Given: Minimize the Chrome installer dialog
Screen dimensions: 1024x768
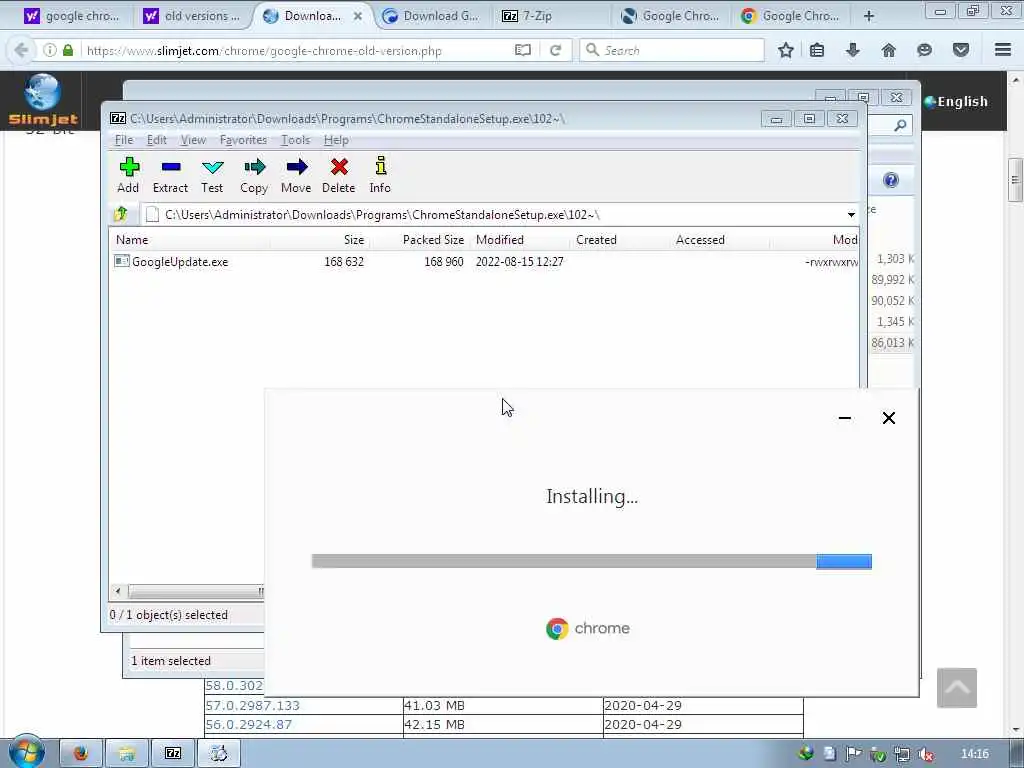Looking at the screenshot, I should click(844, 418).
